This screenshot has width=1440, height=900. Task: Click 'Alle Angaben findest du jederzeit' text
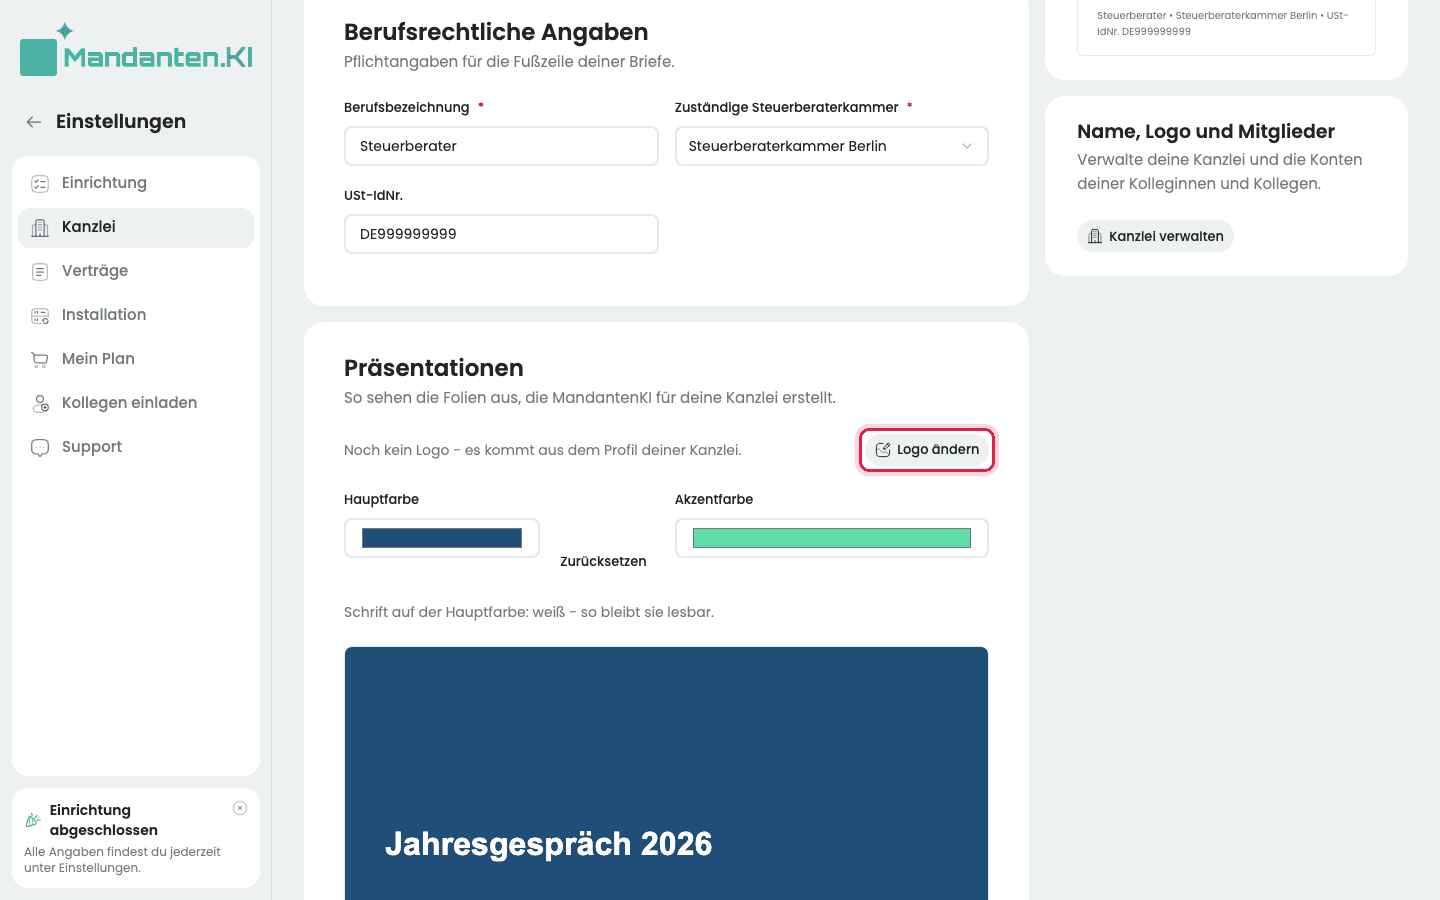coord(122,860)
